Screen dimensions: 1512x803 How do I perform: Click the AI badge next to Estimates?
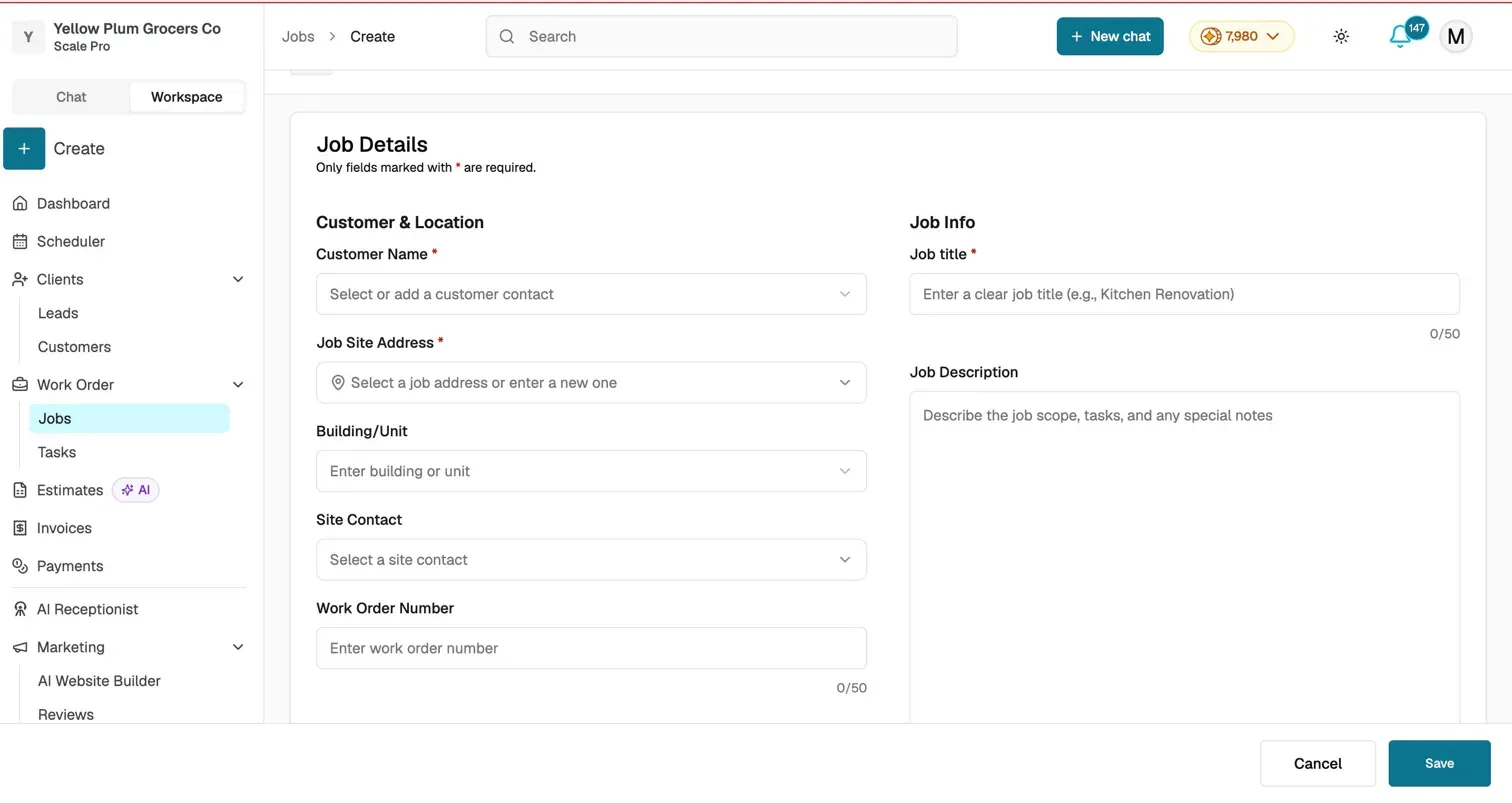(135, 491)
